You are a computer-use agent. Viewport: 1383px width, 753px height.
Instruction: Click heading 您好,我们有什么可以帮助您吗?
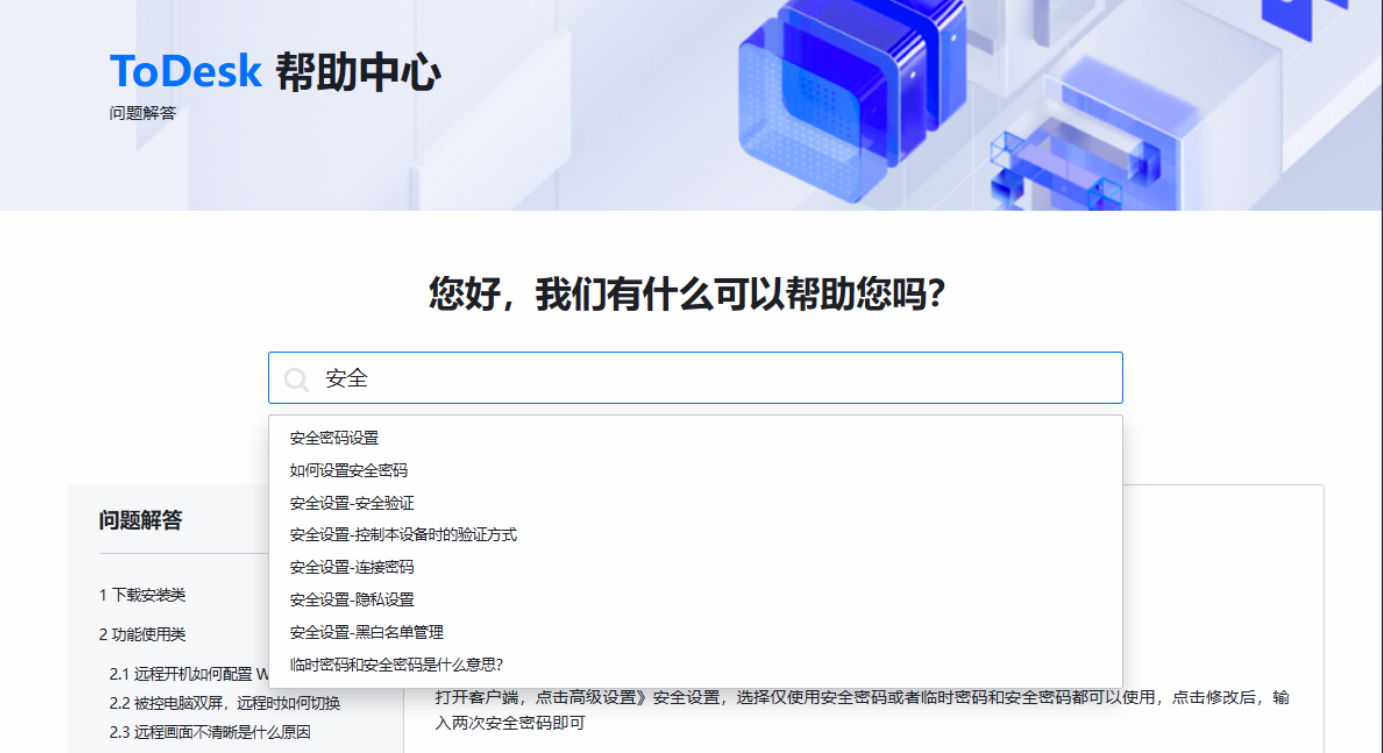(688, 294)
